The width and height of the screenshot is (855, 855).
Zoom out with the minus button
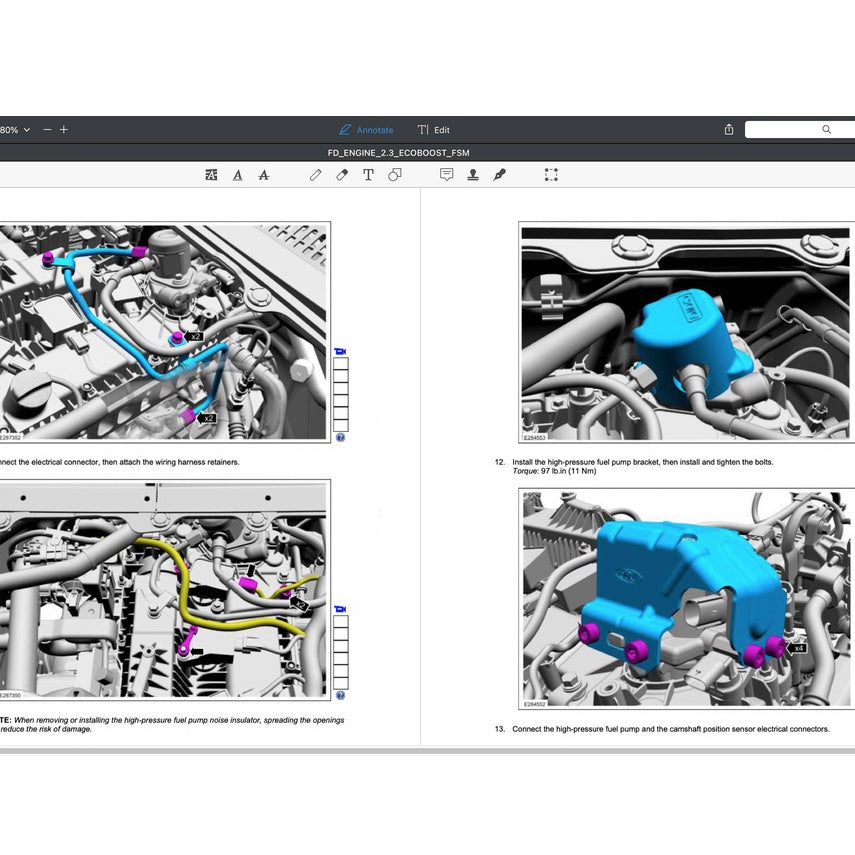coord(47,130)
